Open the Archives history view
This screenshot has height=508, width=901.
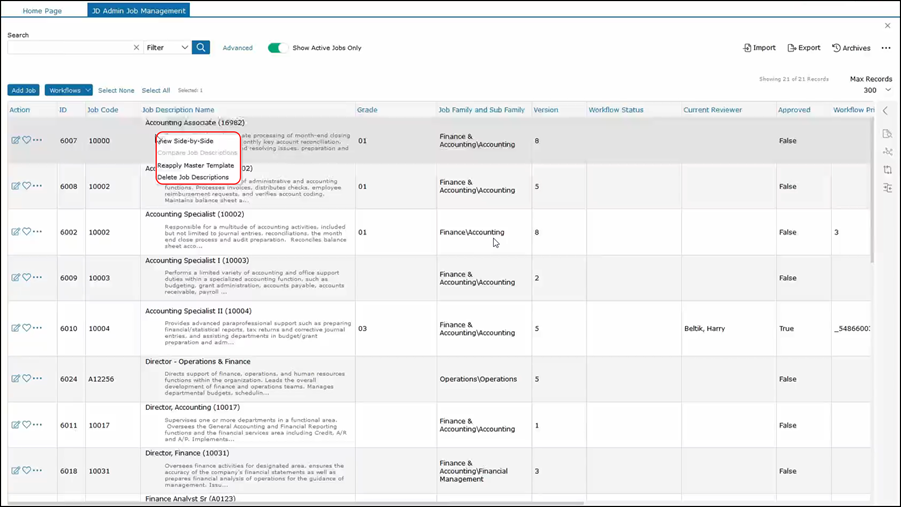click(x=851, y=48)
